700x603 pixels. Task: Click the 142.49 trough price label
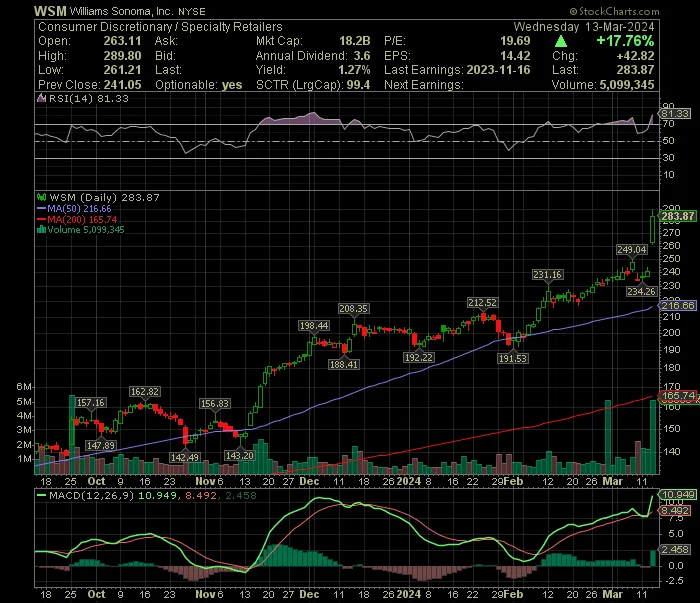[x=185, y=457]
